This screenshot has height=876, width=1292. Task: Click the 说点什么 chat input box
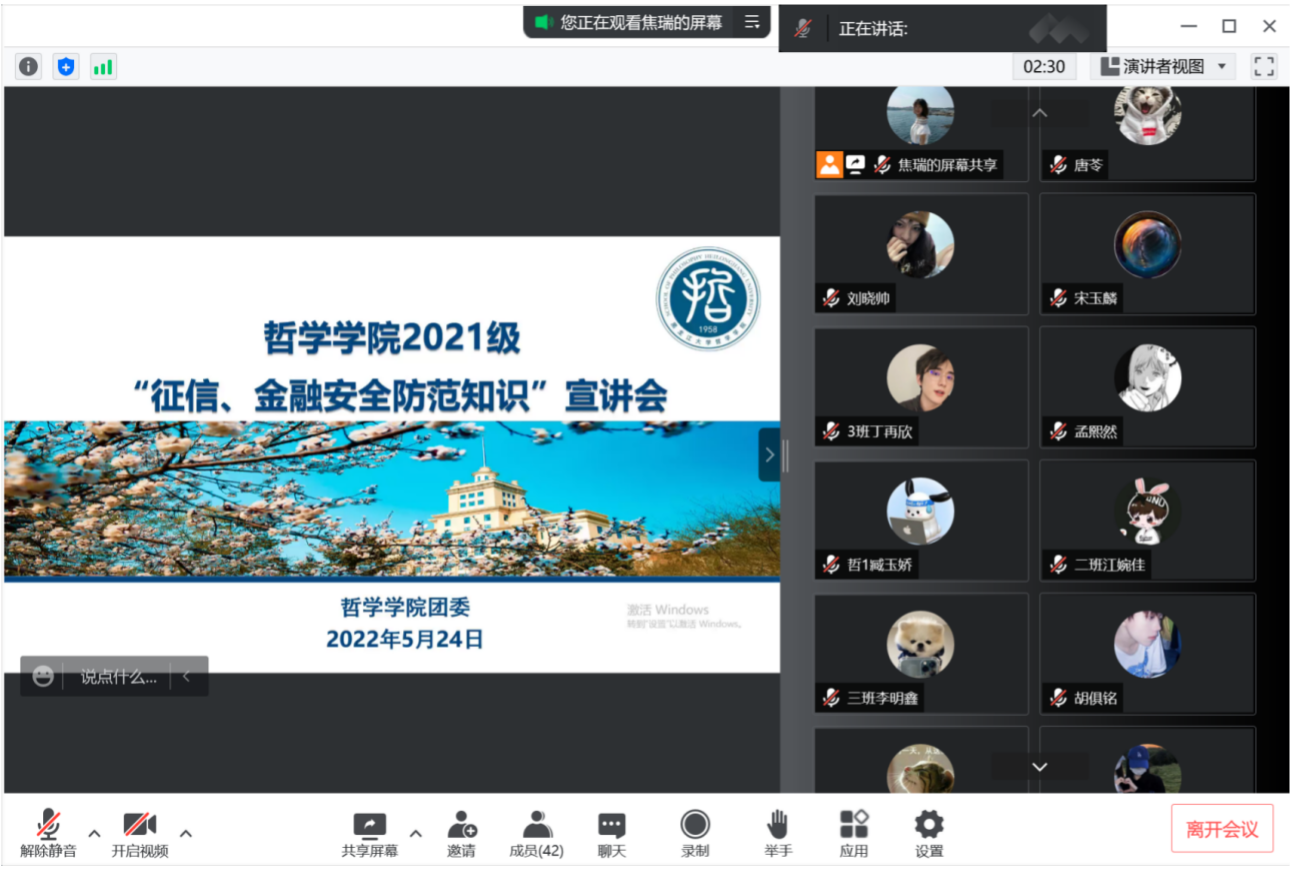118,677
